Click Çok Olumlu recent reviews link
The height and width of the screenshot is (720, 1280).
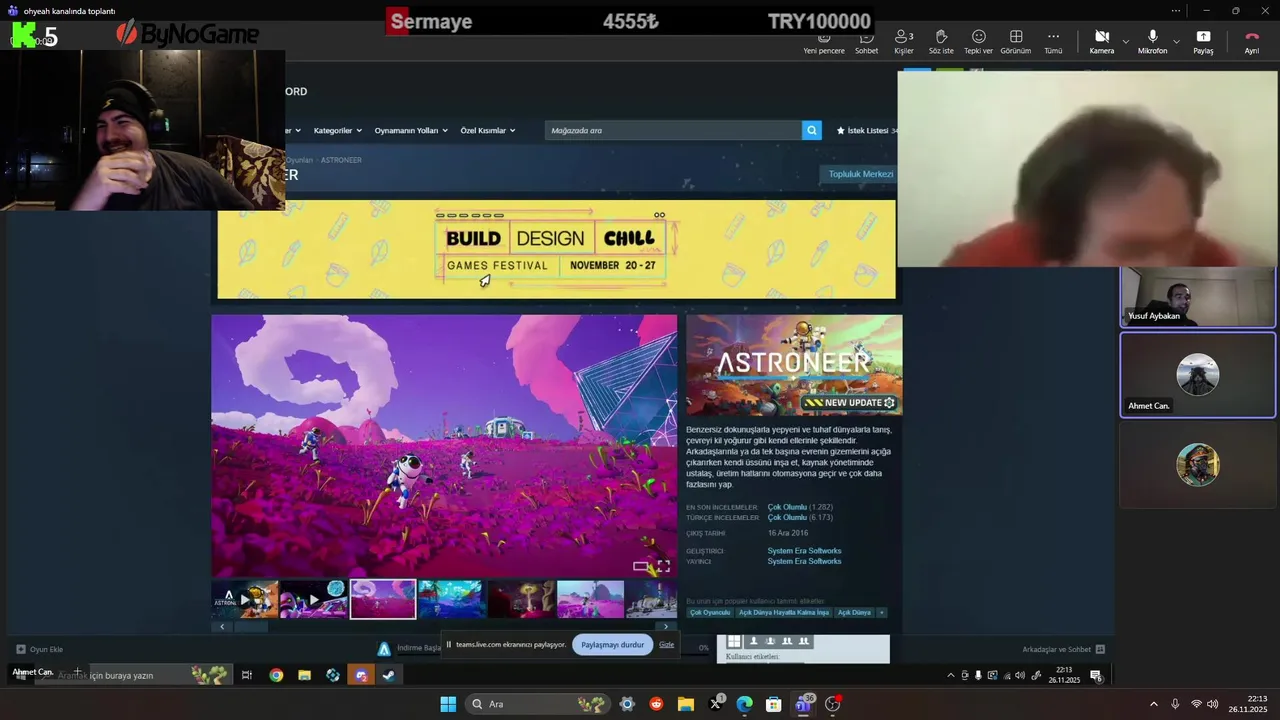click(787, 507)
